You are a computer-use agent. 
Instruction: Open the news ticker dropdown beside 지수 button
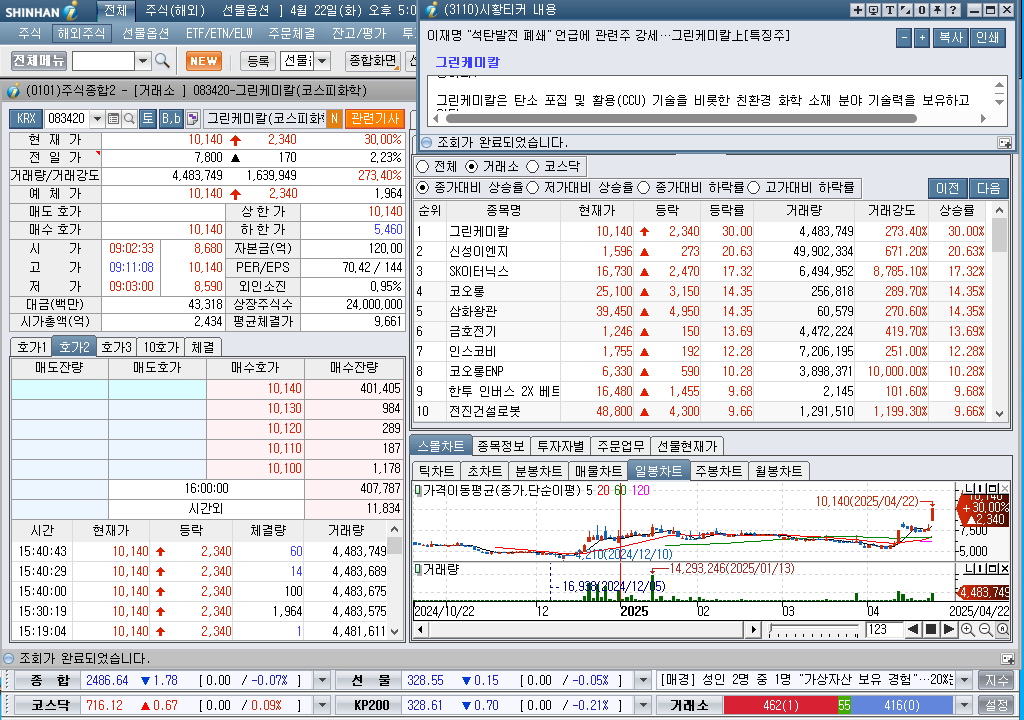[x=965, y=680]
